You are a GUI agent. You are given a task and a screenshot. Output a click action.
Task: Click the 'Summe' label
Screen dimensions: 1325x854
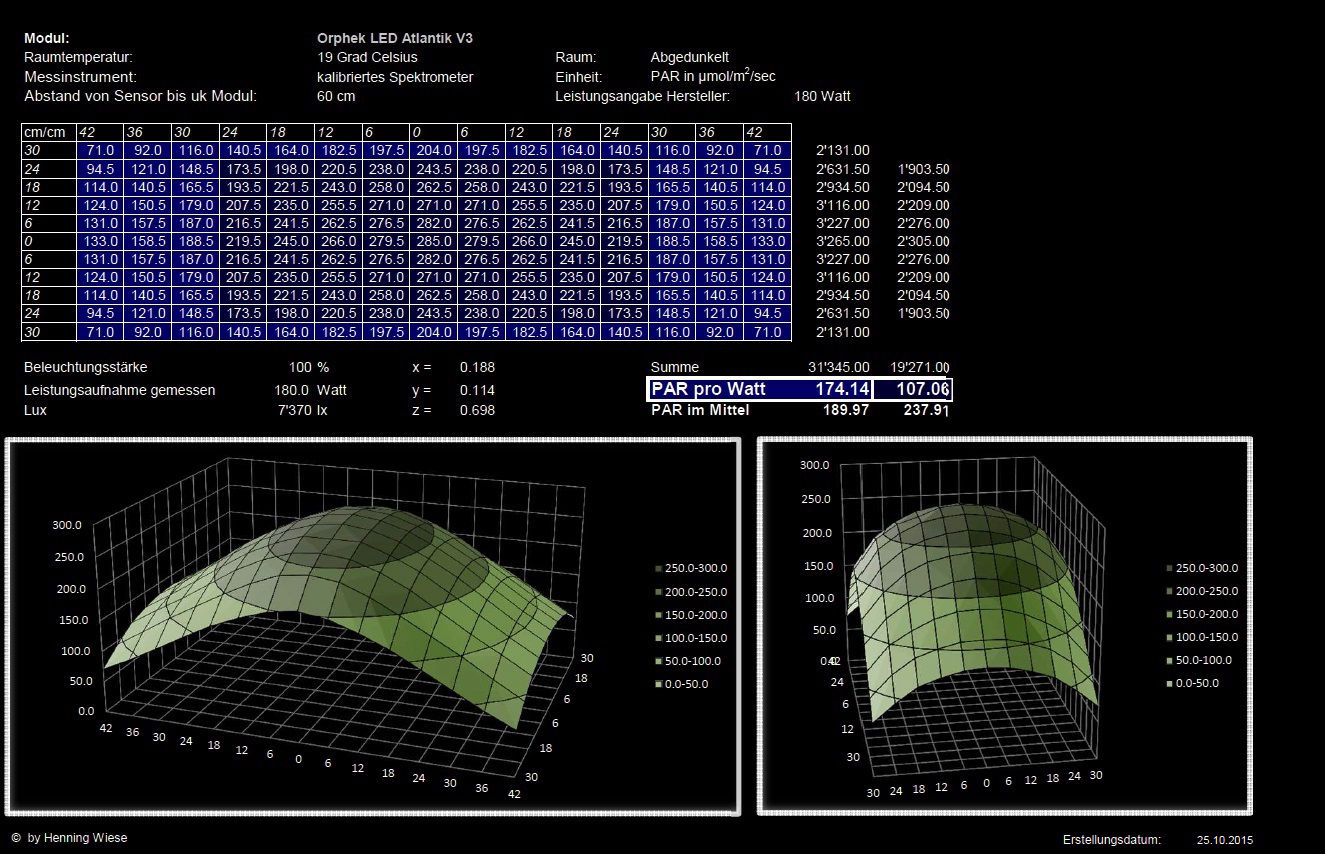click(x=675, y=367)
